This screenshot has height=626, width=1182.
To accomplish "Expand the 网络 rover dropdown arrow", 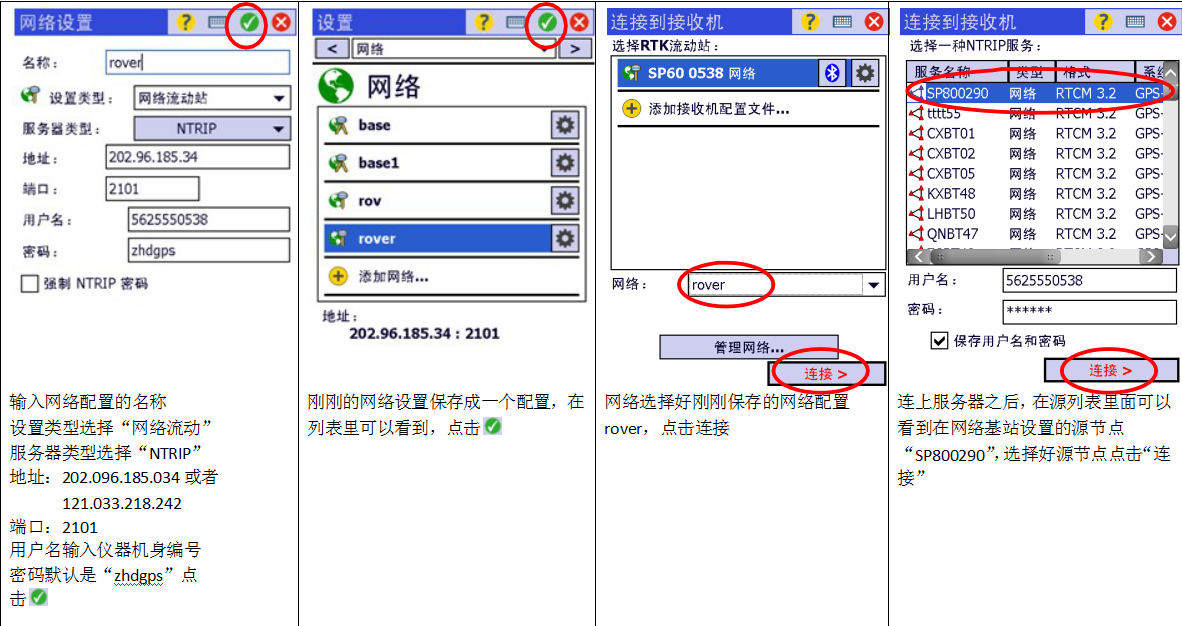I will pyautogui.click(x=873, y=285).
